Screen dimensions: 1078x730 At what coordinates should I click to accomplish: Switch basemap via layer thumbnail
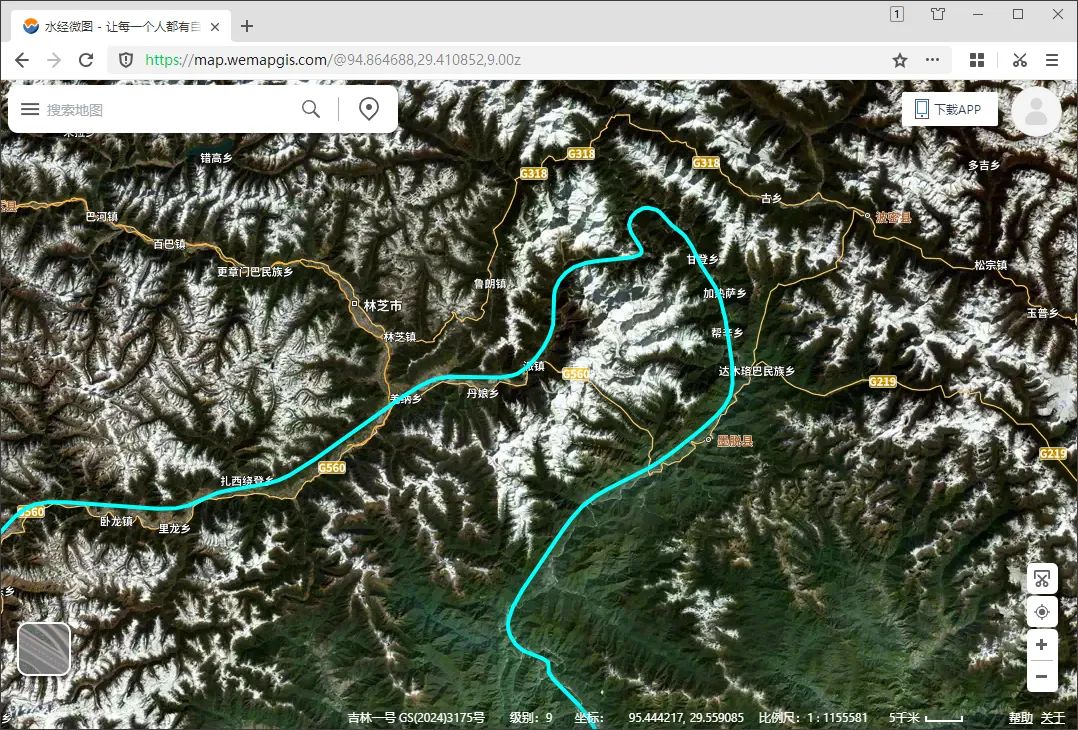point(44,649)
